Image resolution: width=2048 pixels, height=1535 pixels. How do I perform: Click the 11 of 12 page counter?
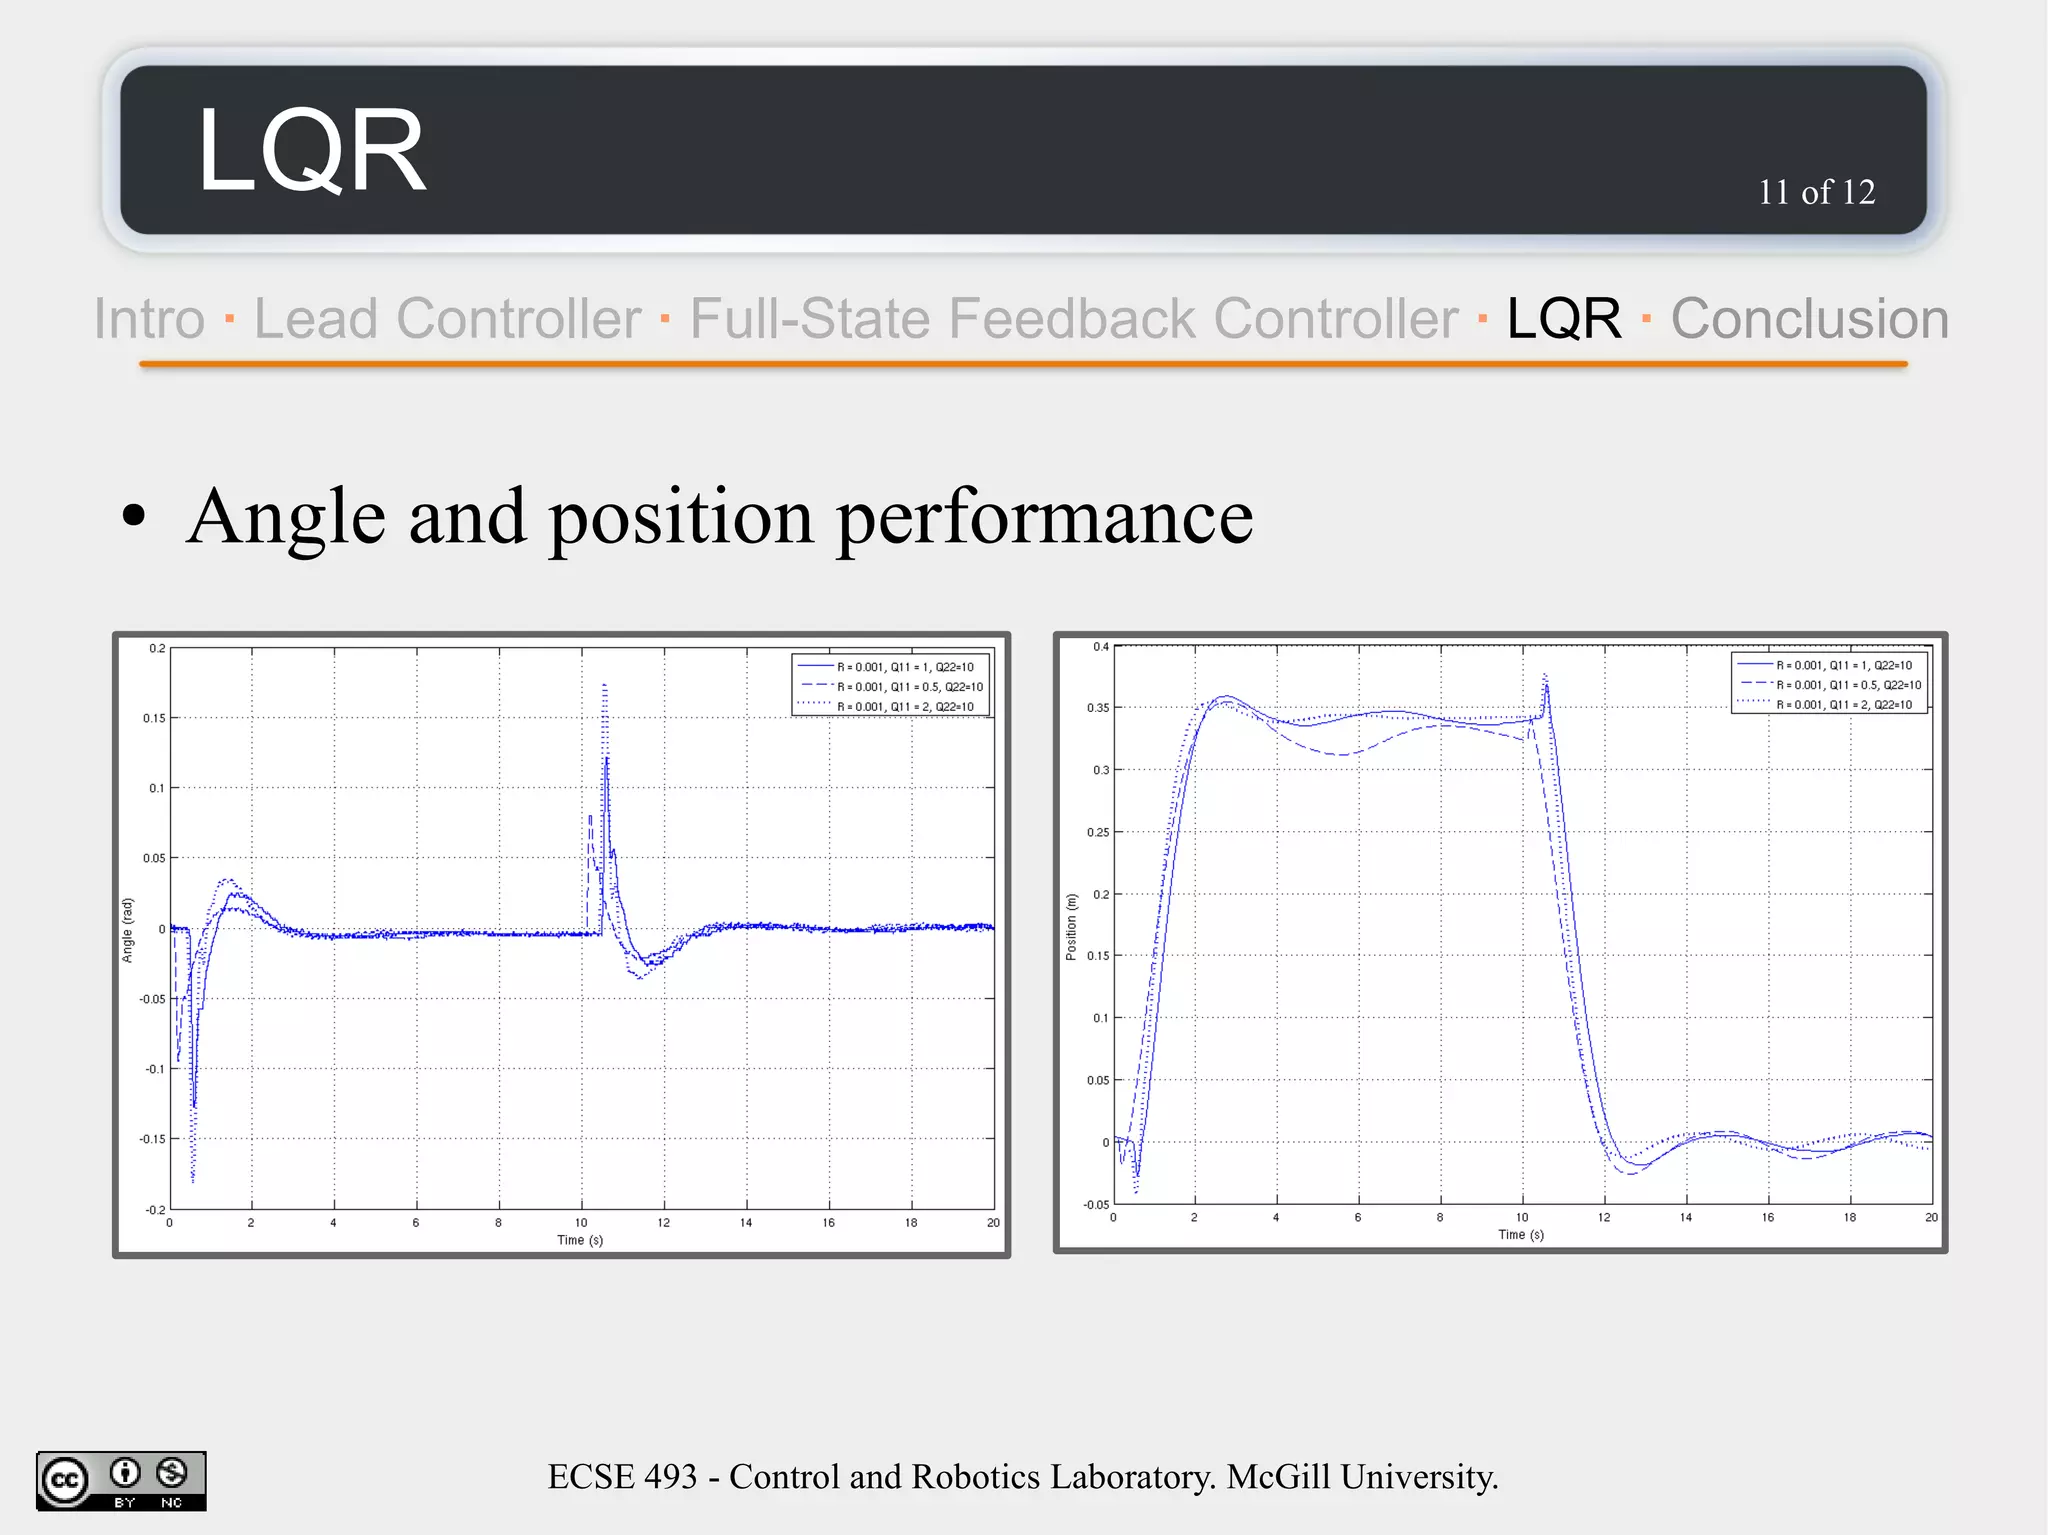1816,192
